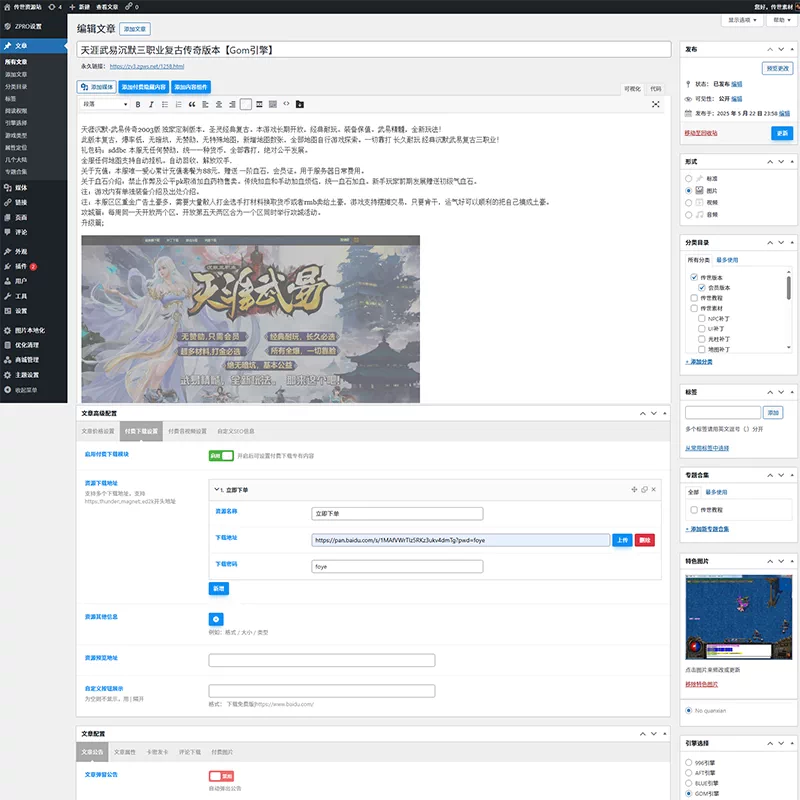Open the 显示选项 screen options dropdown
Viewport: 800px width, 800px height.
[742, 20]
